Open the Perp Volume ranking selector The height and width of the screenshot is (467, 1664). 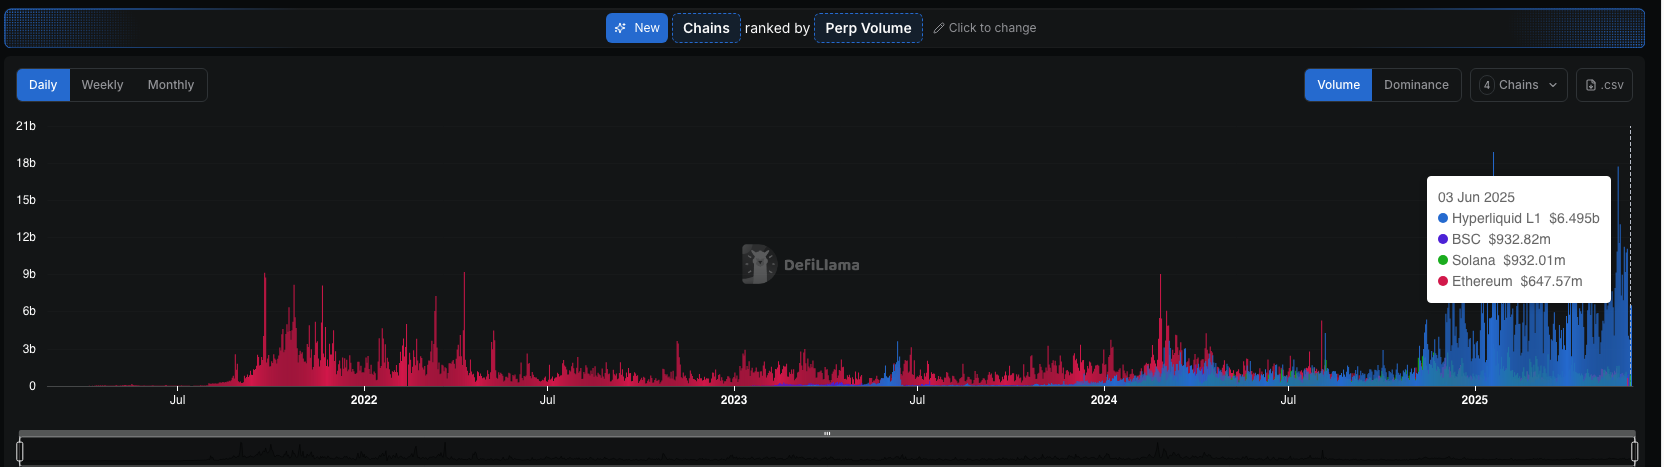pyautogui.click(x=868, y=28)
